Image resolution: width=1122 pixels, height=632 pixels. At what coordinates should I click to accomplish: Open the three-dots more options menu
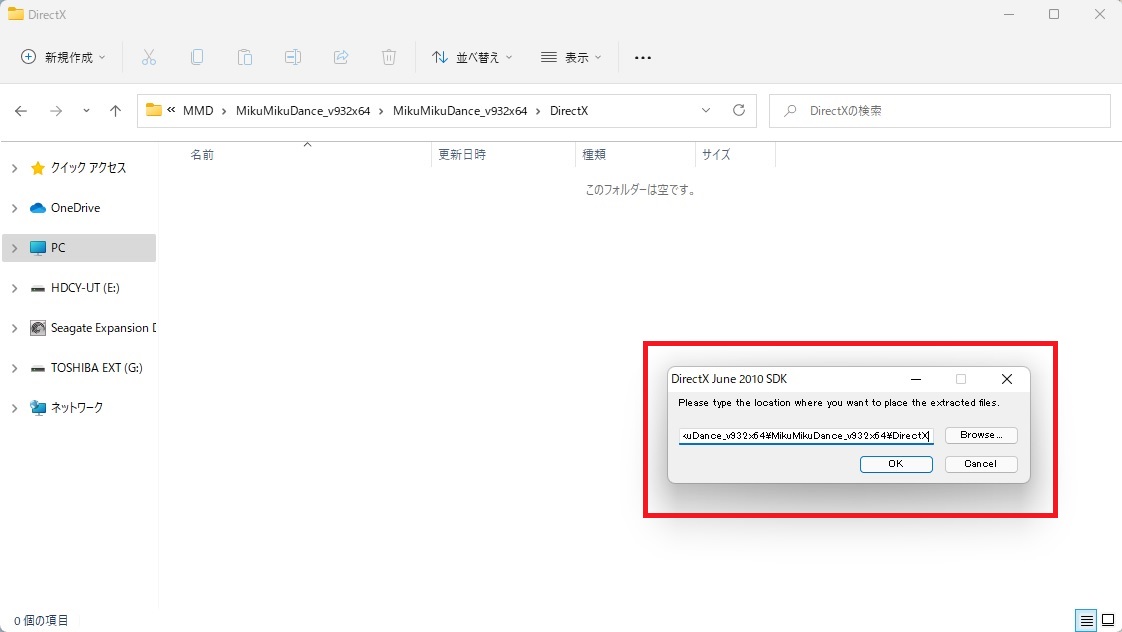643,57
